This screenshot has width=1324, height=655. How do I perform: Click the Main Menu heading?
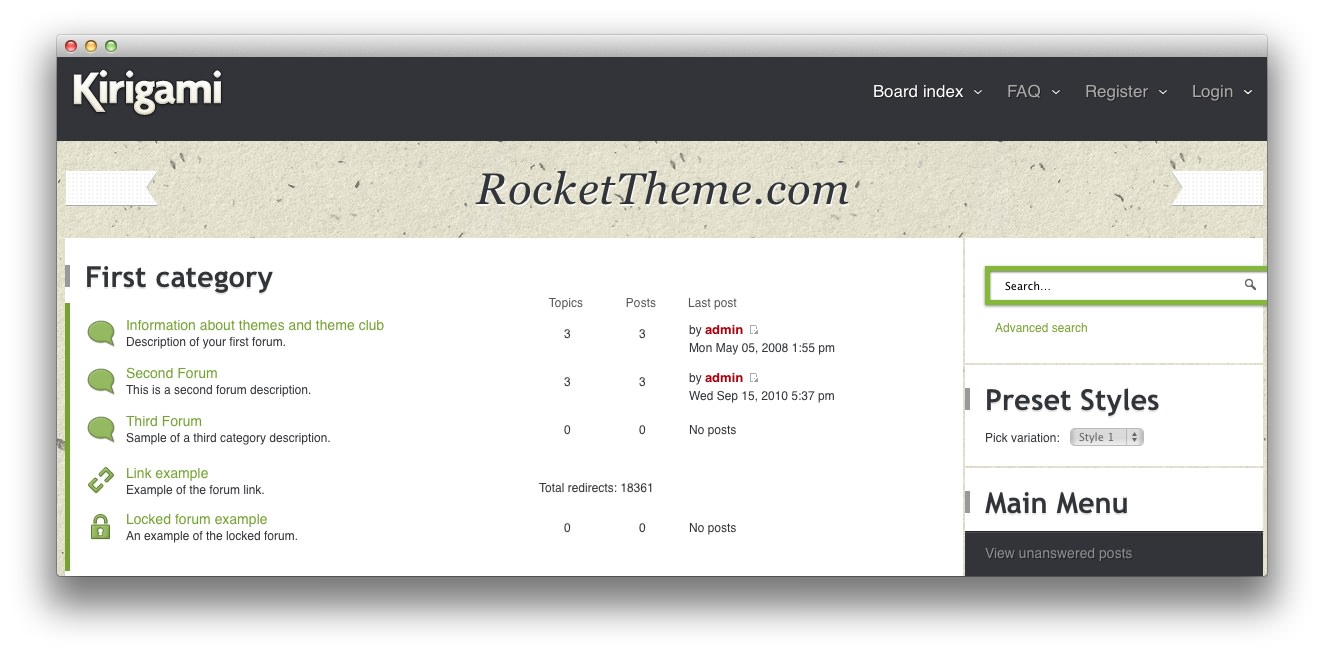tap(1056, 503)
